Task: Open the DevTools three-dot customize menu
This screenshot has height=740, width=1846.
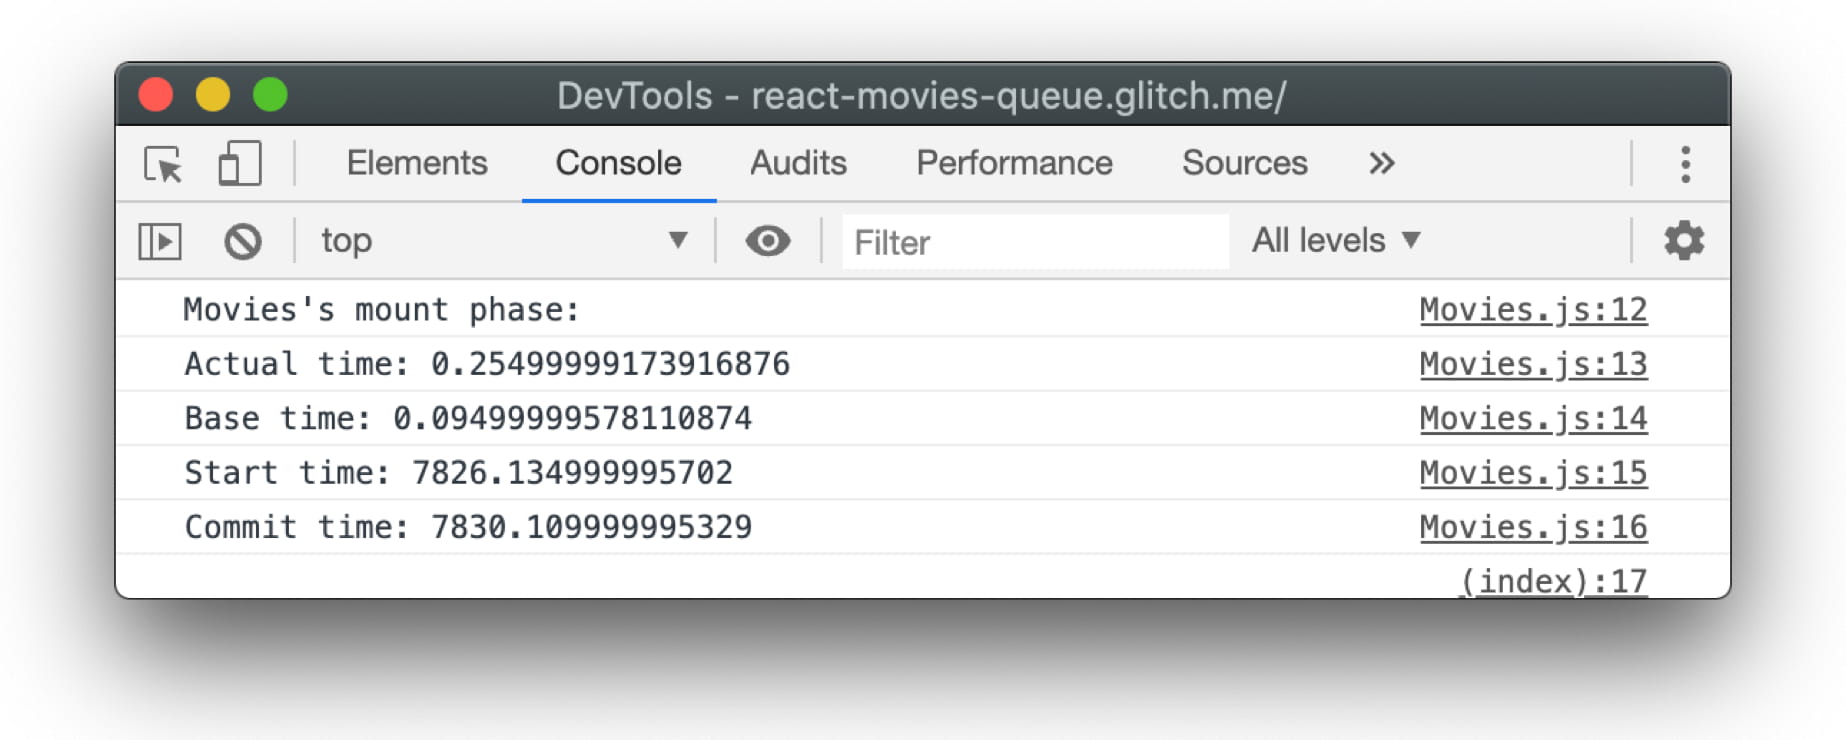Action: coord(1685,164)
